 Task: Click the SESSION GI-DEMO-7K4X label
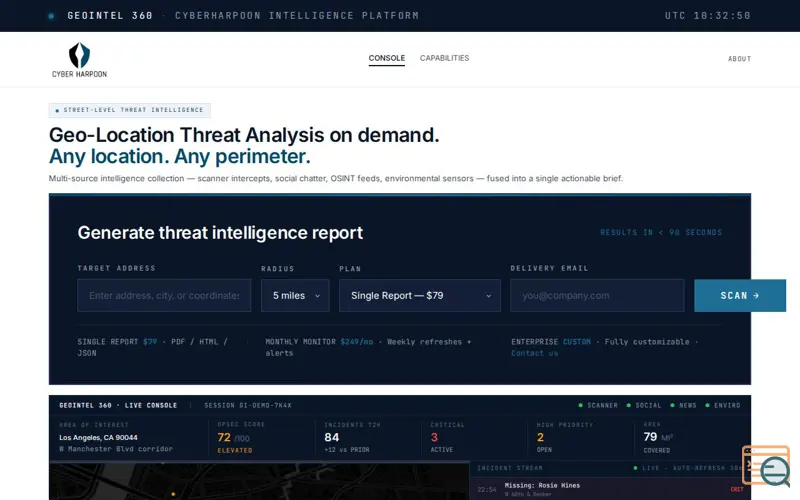[248, 405]
